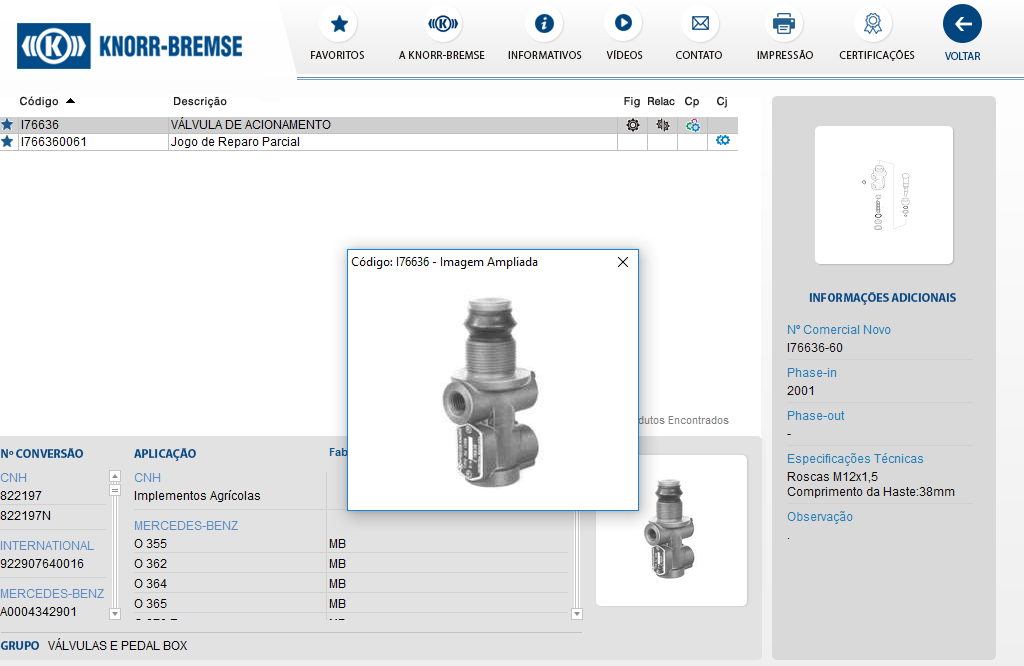Open the Informativos info icon
The image size is (1024, 666).
[x=544, y=23]
